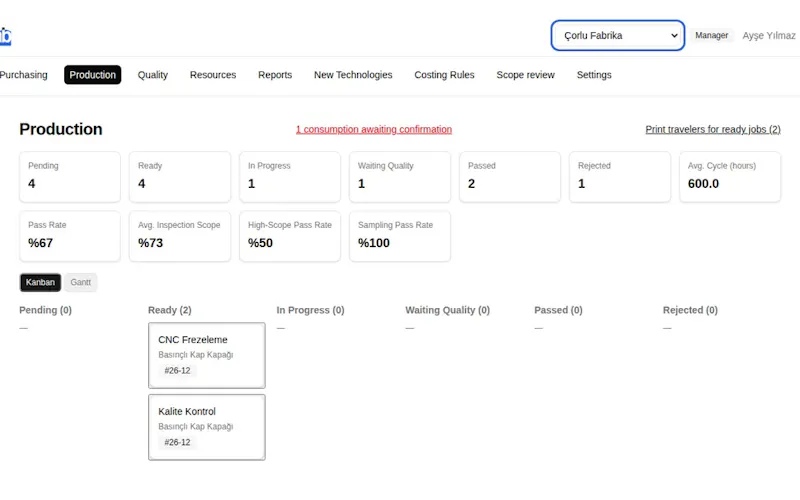Click the Pending stat card

pyautogui.click(x=70, y=177)
